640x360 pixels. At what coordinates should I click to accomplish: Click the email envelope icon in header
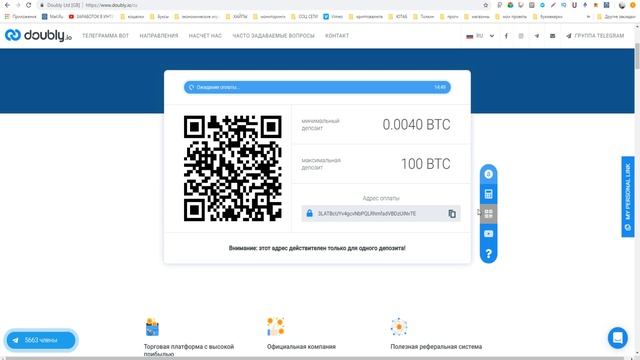click(552, 36)
